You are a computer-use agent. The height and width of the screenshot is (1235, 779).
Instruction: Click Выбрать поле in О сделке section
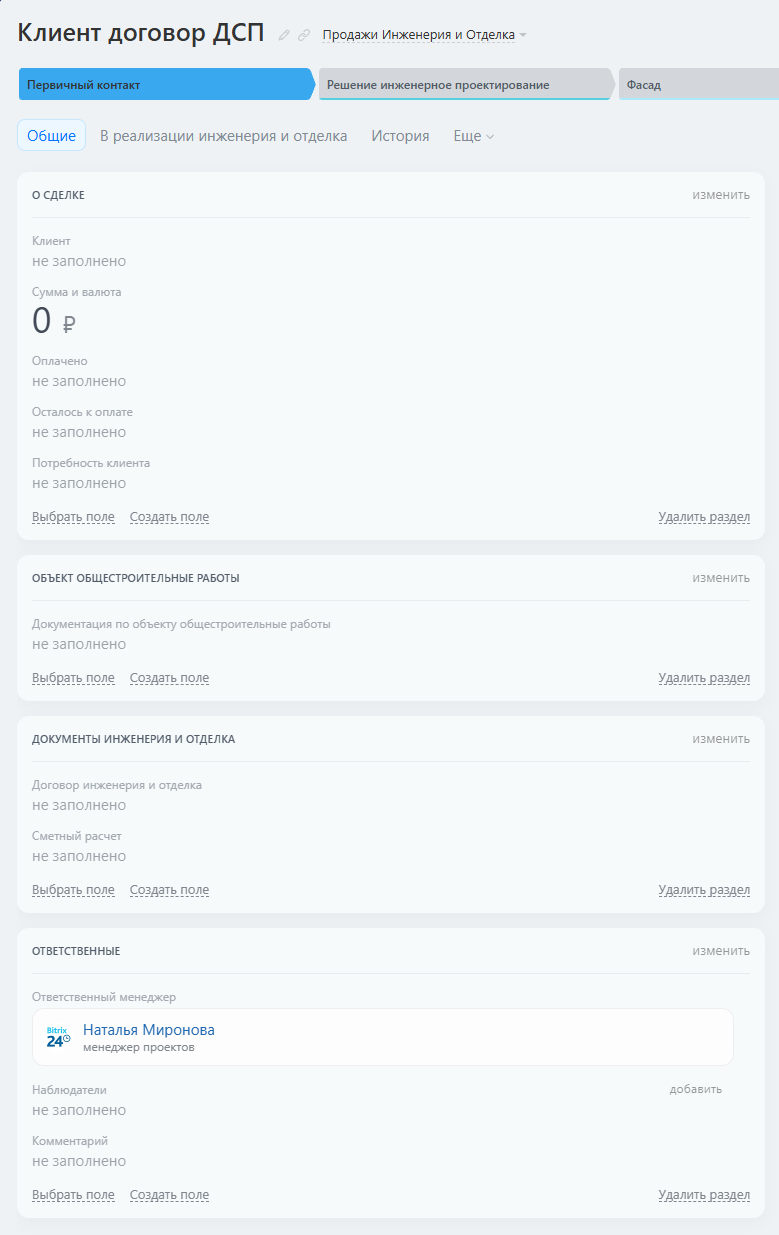coord(73,517)
